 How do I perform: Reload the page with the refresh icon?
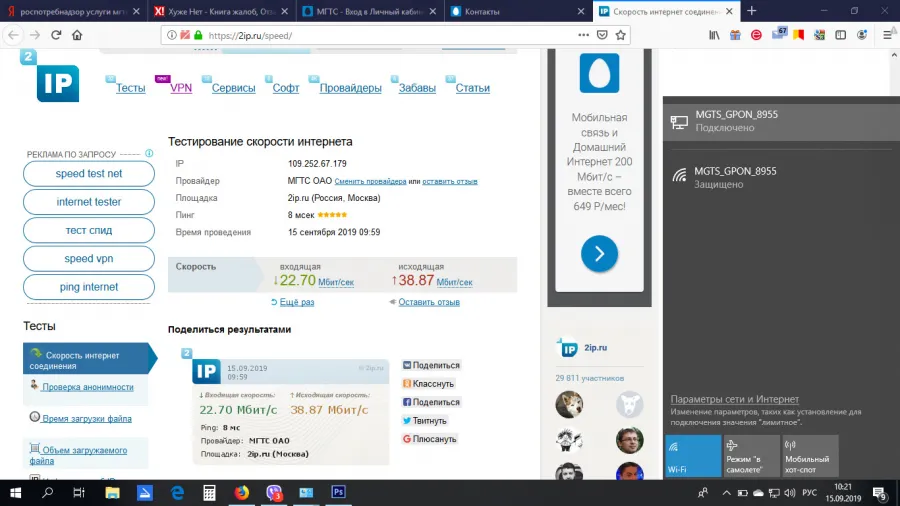56,35
